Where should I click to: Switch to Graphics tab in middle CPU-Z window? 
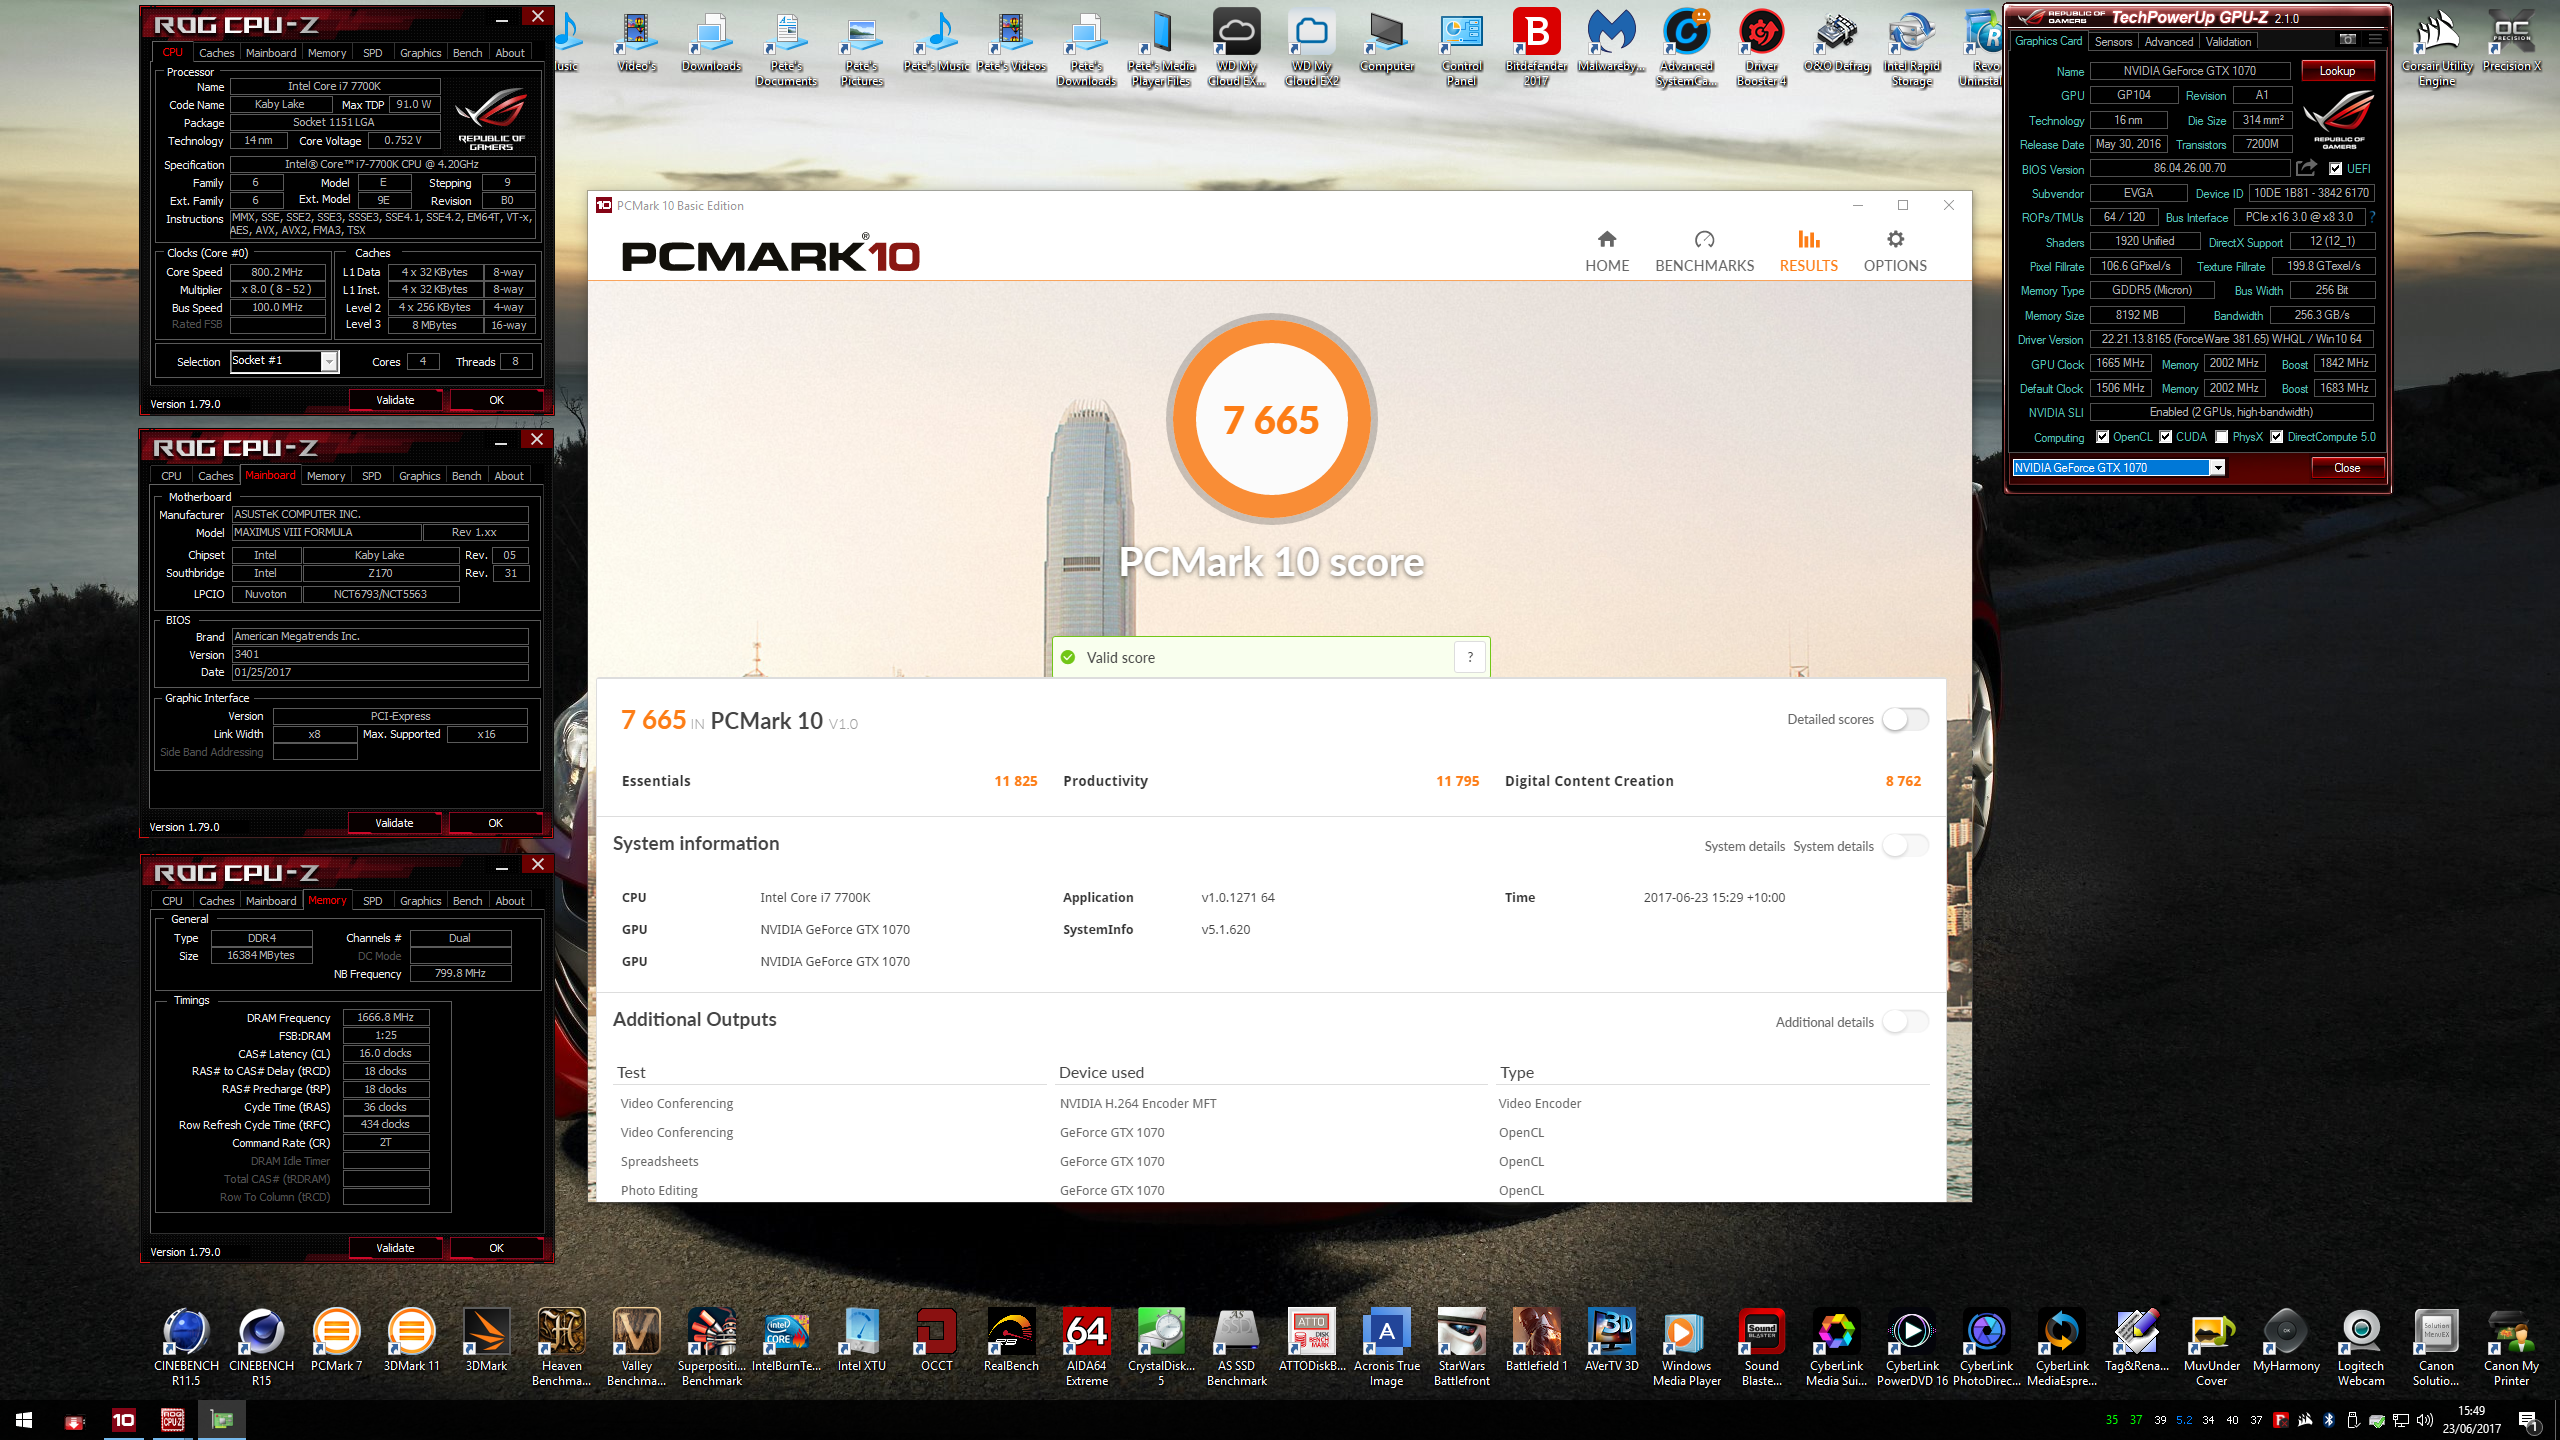point(419,476)
